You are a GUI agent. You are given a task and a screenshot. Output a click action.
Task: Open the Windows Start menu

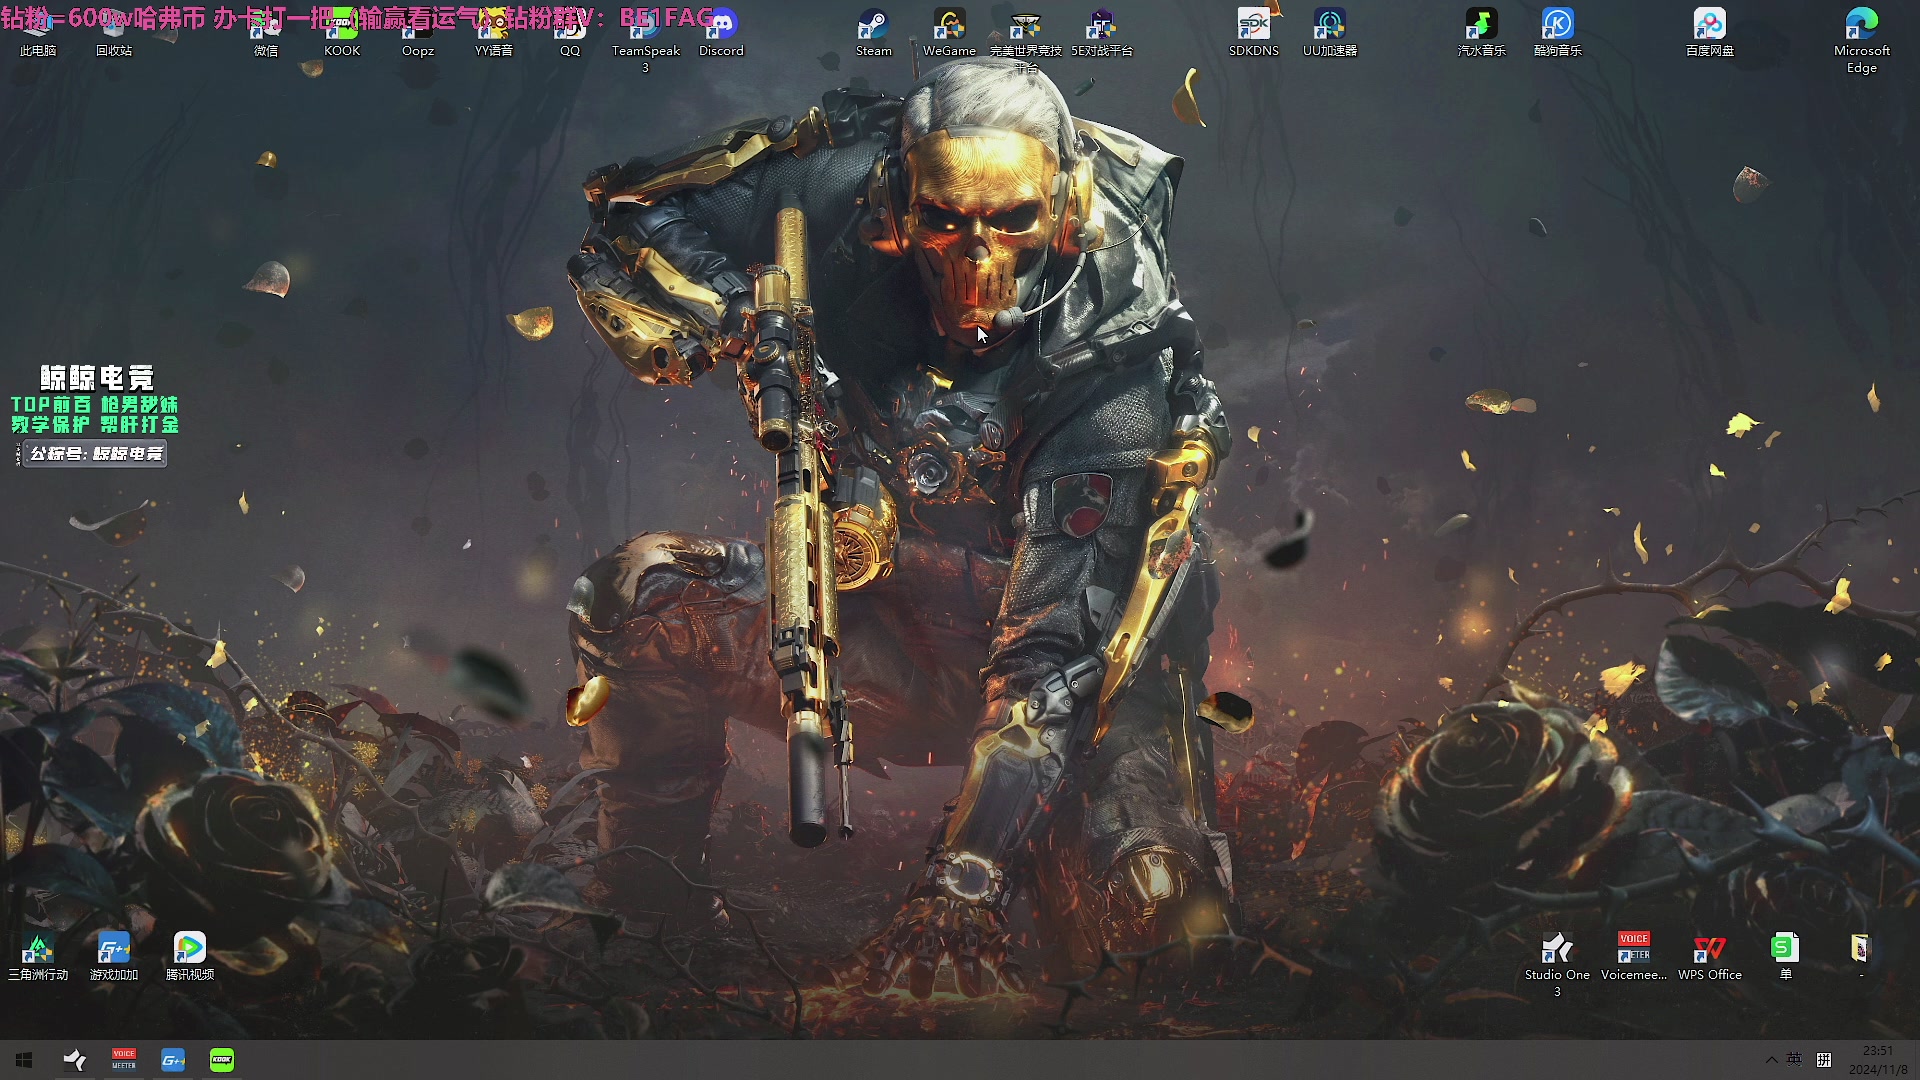(x=24, y=1060)
